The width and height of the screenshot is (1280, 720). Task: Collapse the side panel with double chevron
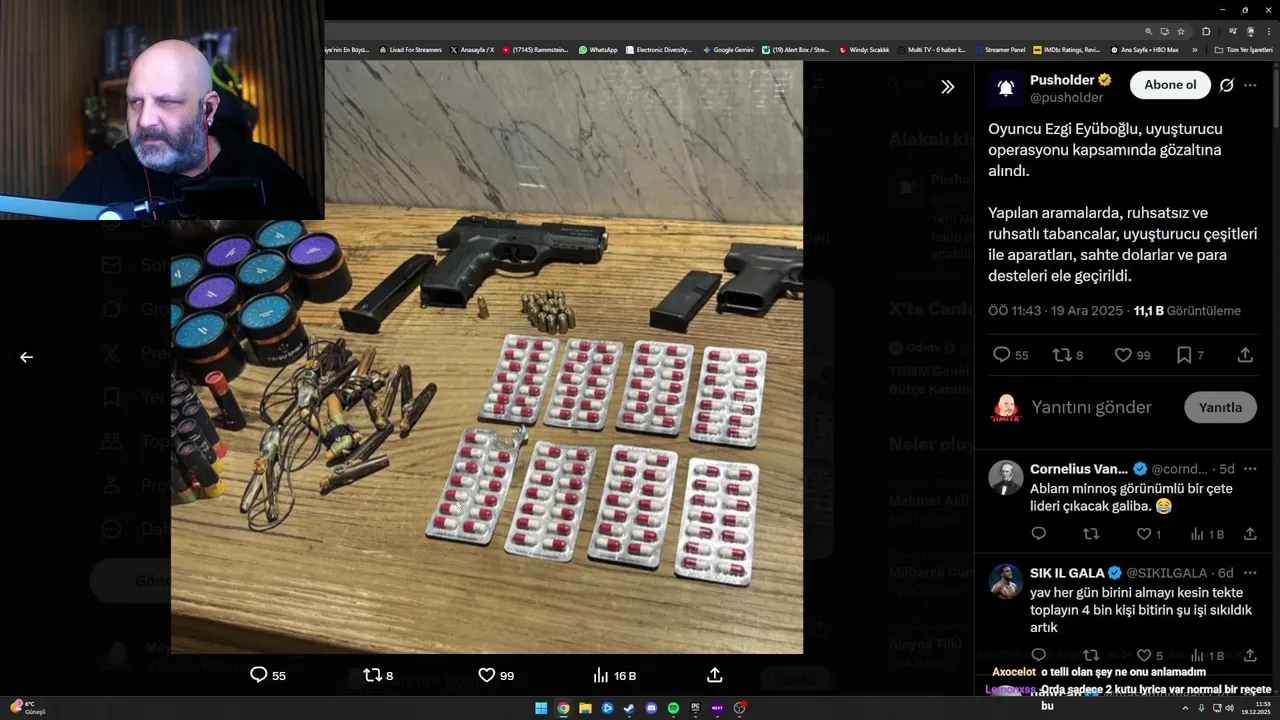[948, 87]
